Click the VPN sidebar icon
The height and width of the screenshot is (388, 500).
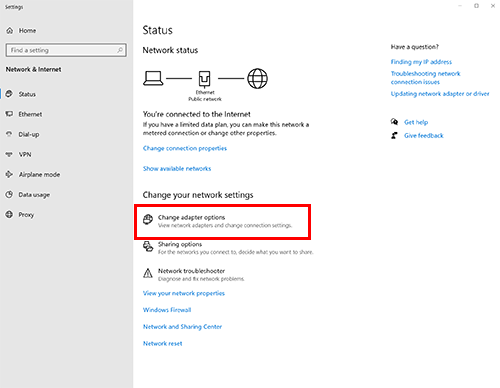pos(9,154)
